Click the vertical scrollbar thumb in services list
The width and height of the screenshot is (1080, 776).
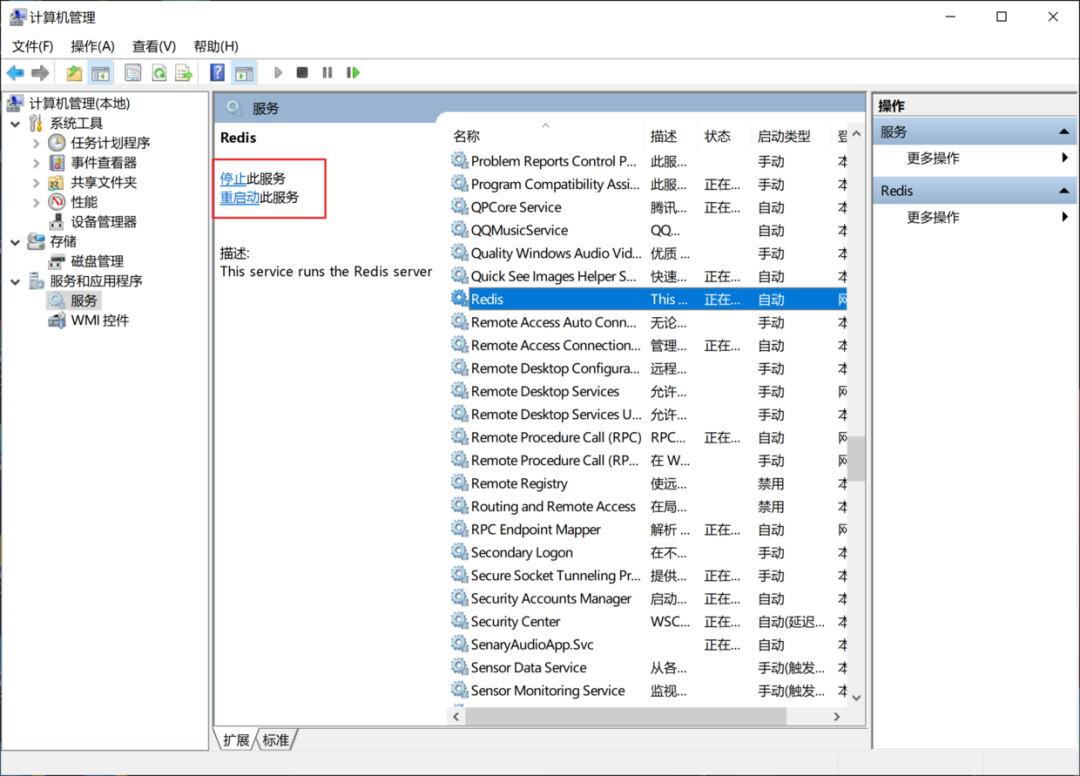(856, 459)
